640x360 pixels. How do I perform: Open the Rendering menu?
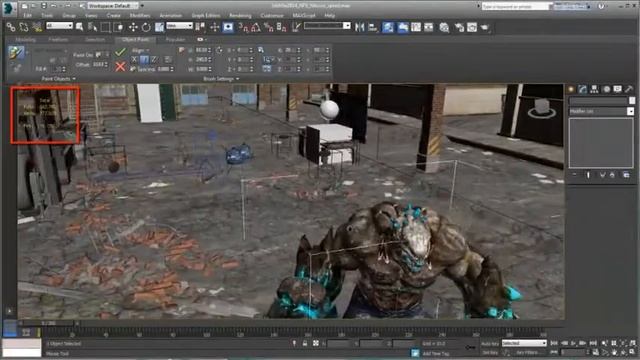coord(240,16)
